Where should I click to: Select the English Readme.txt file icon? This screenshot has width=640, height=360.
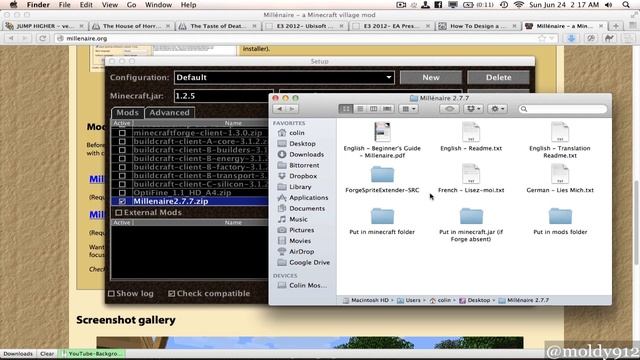point(471,132)
